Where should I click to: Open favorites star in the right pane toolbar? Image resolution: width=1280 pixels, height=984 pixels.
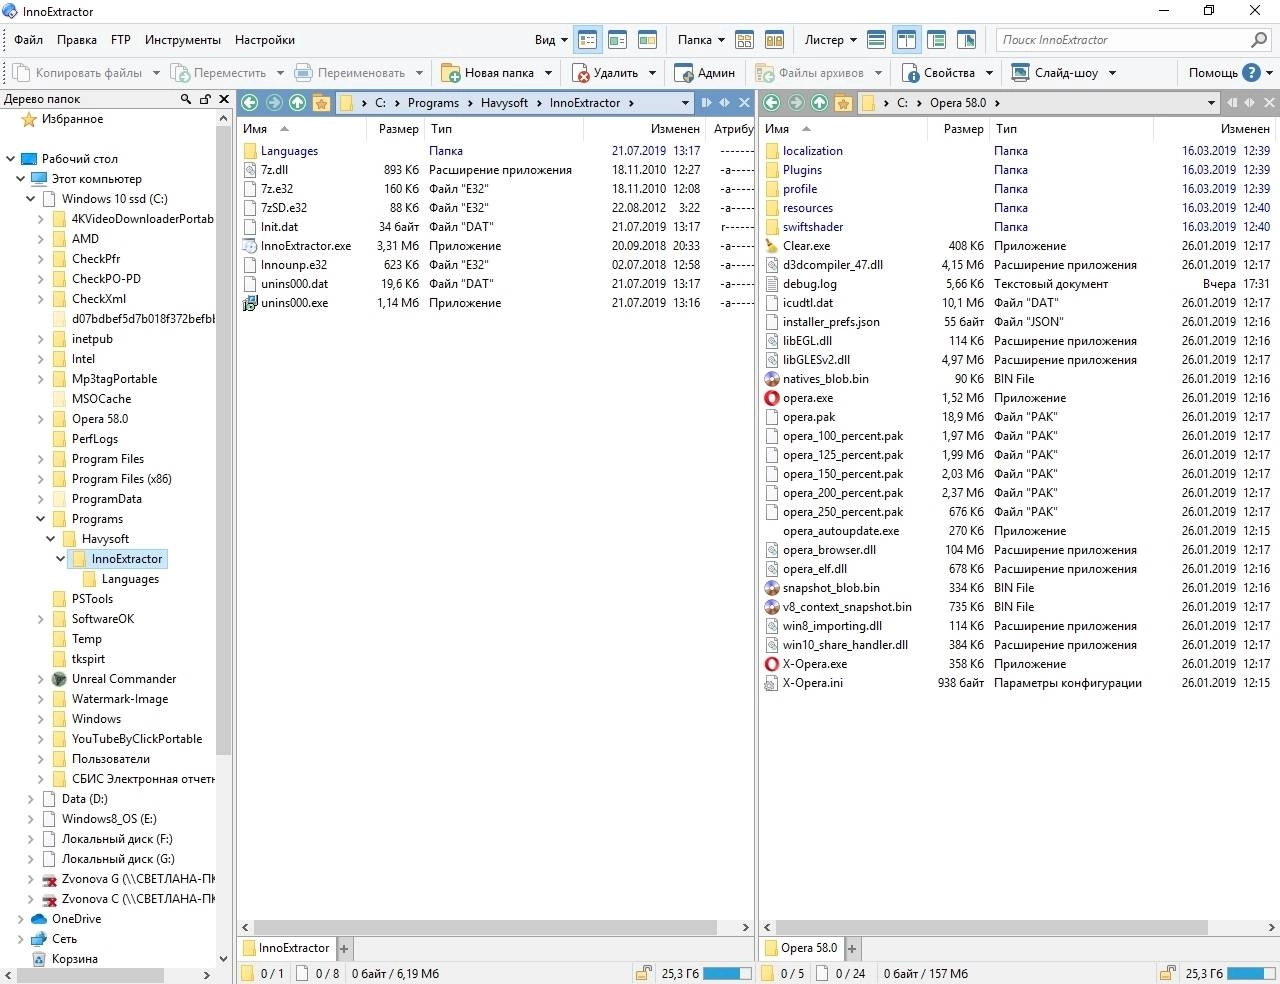click(x=843, y=102)
